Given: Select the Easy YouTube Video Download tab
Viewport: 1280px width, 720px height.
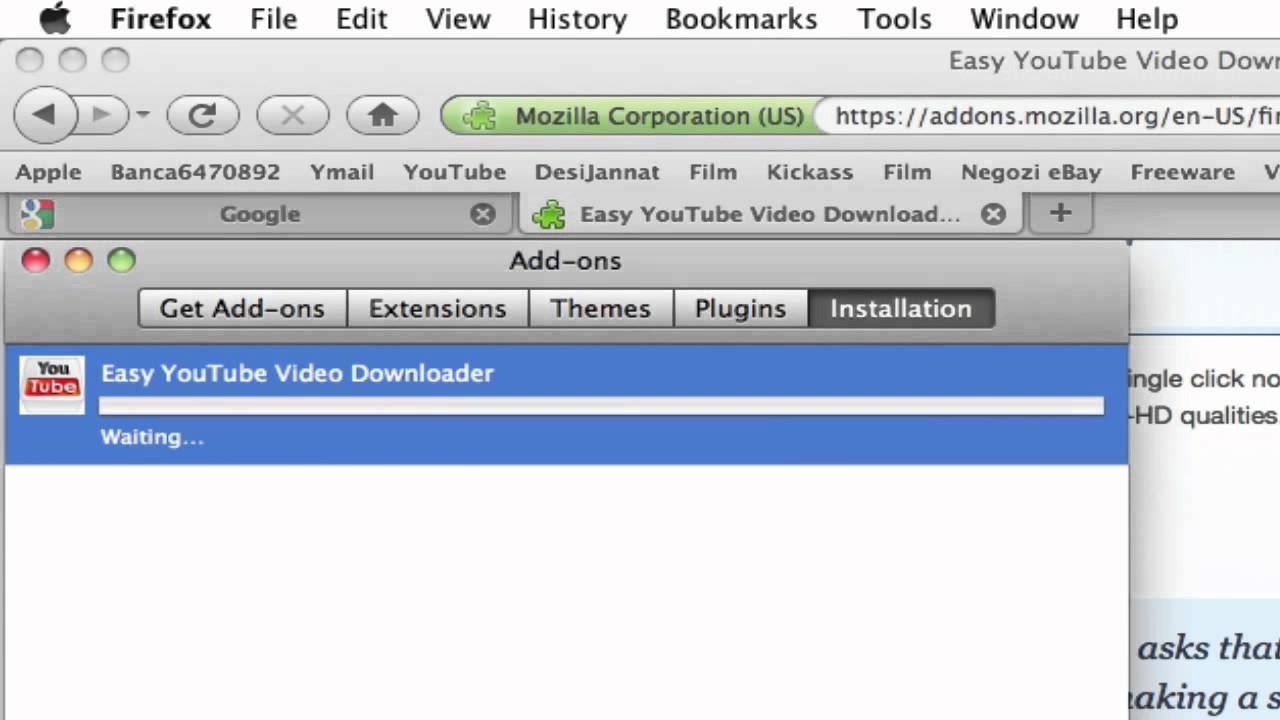Looking at the screenshot, I should pos(770,214).
